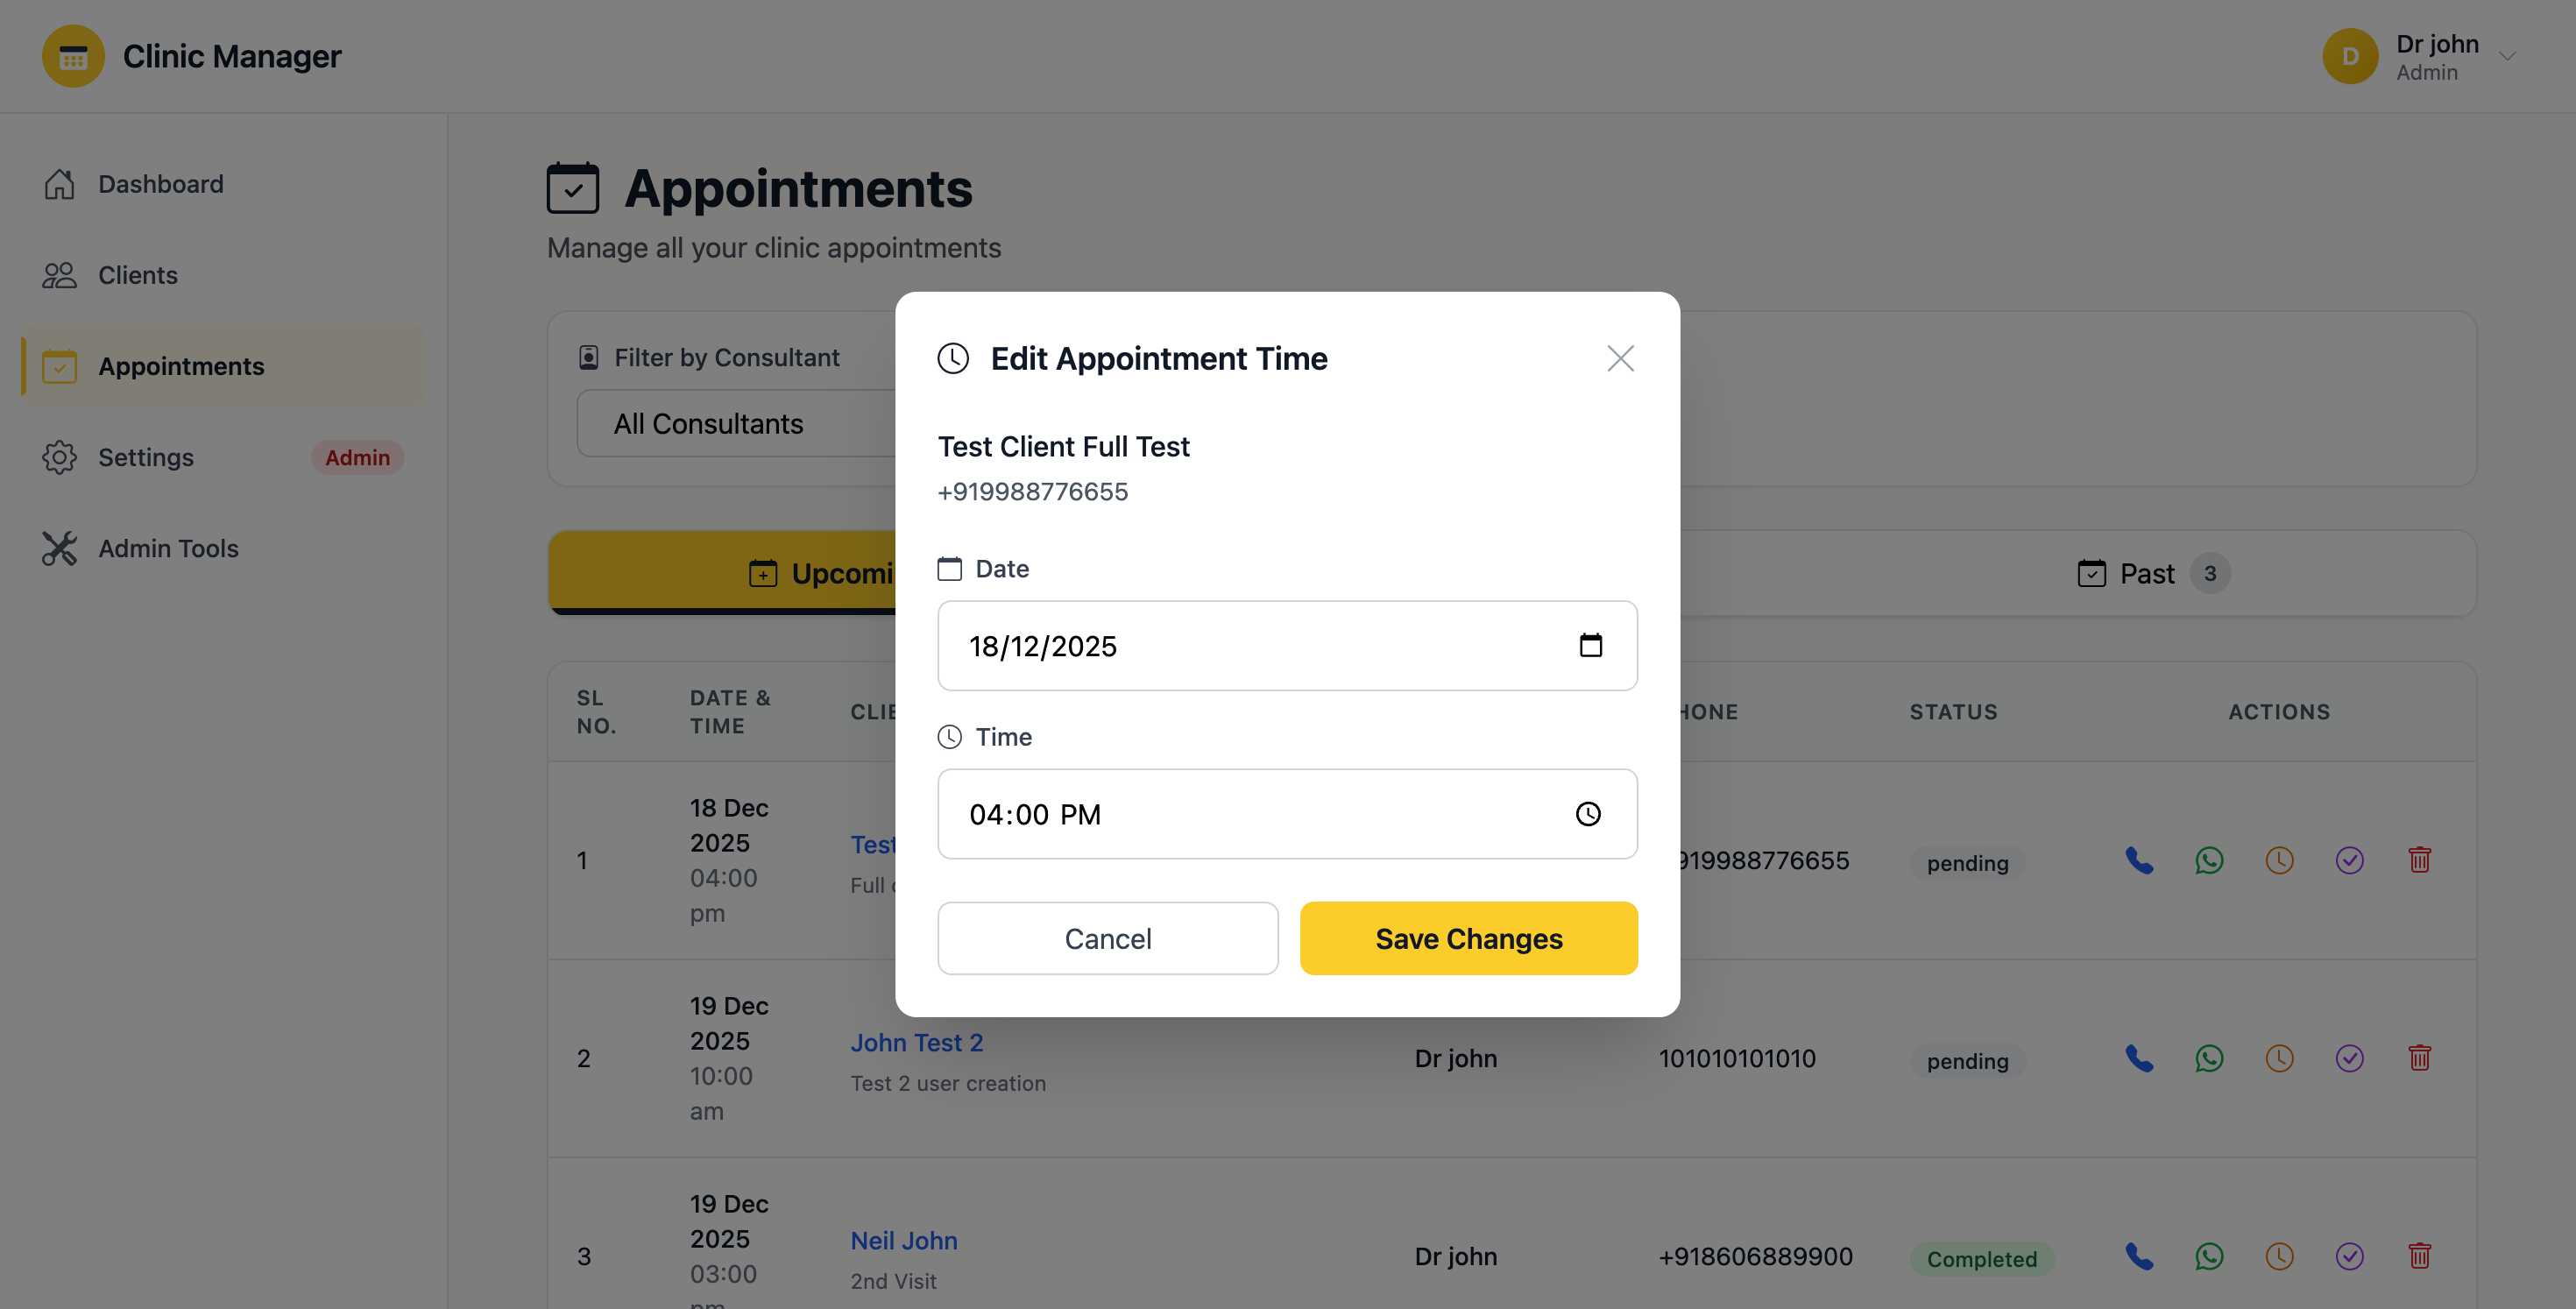Cancel editing the appointment time
The image size is (2576, 1309).
1107,938
